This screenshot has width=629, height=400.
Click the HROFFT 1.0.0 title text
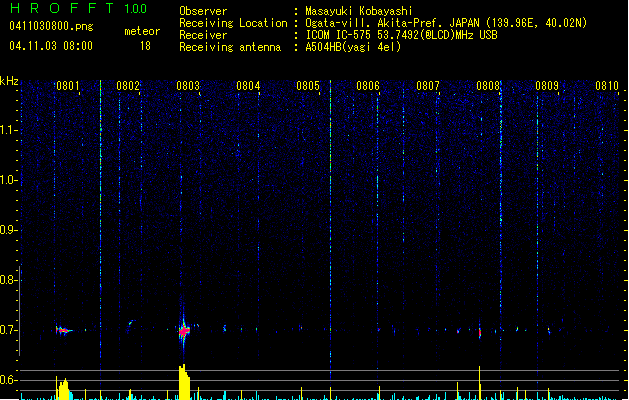point(79,8)
